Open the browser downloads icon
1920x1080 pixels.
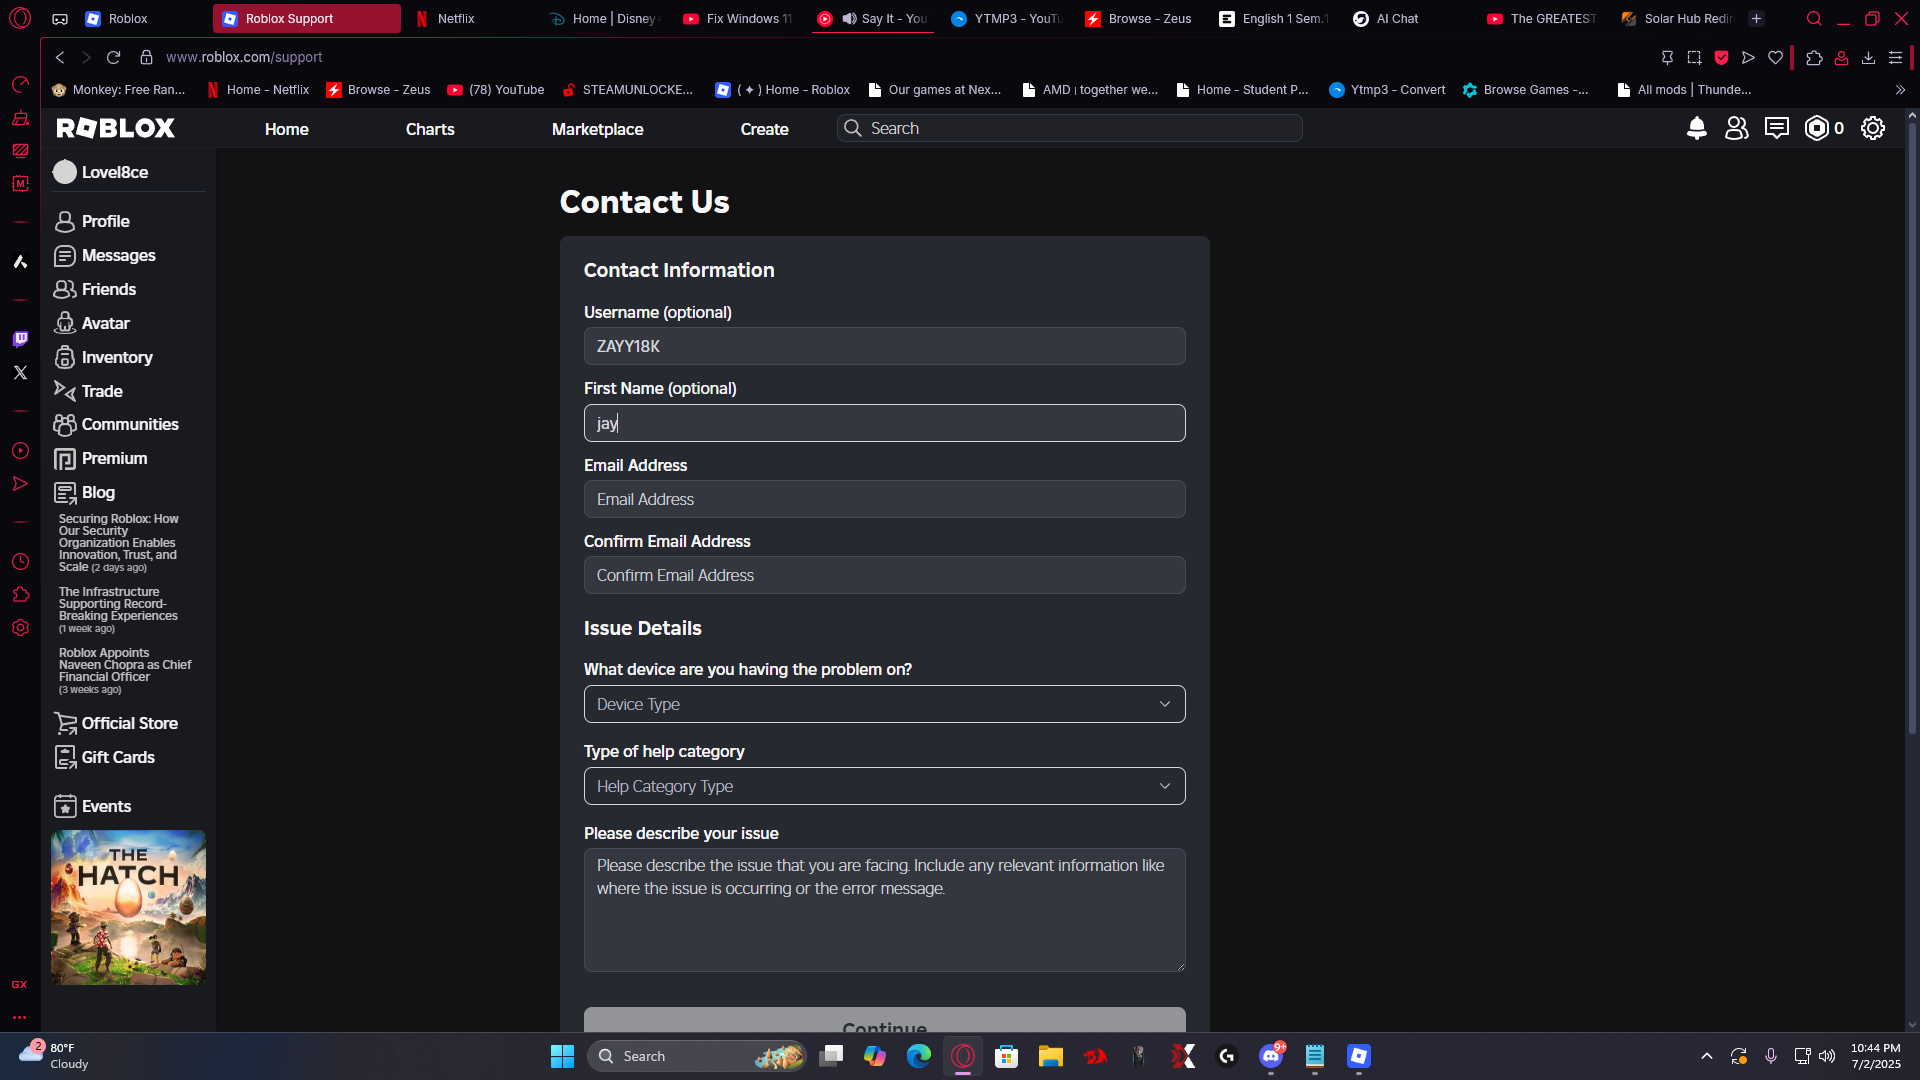tap(1868, 57)
